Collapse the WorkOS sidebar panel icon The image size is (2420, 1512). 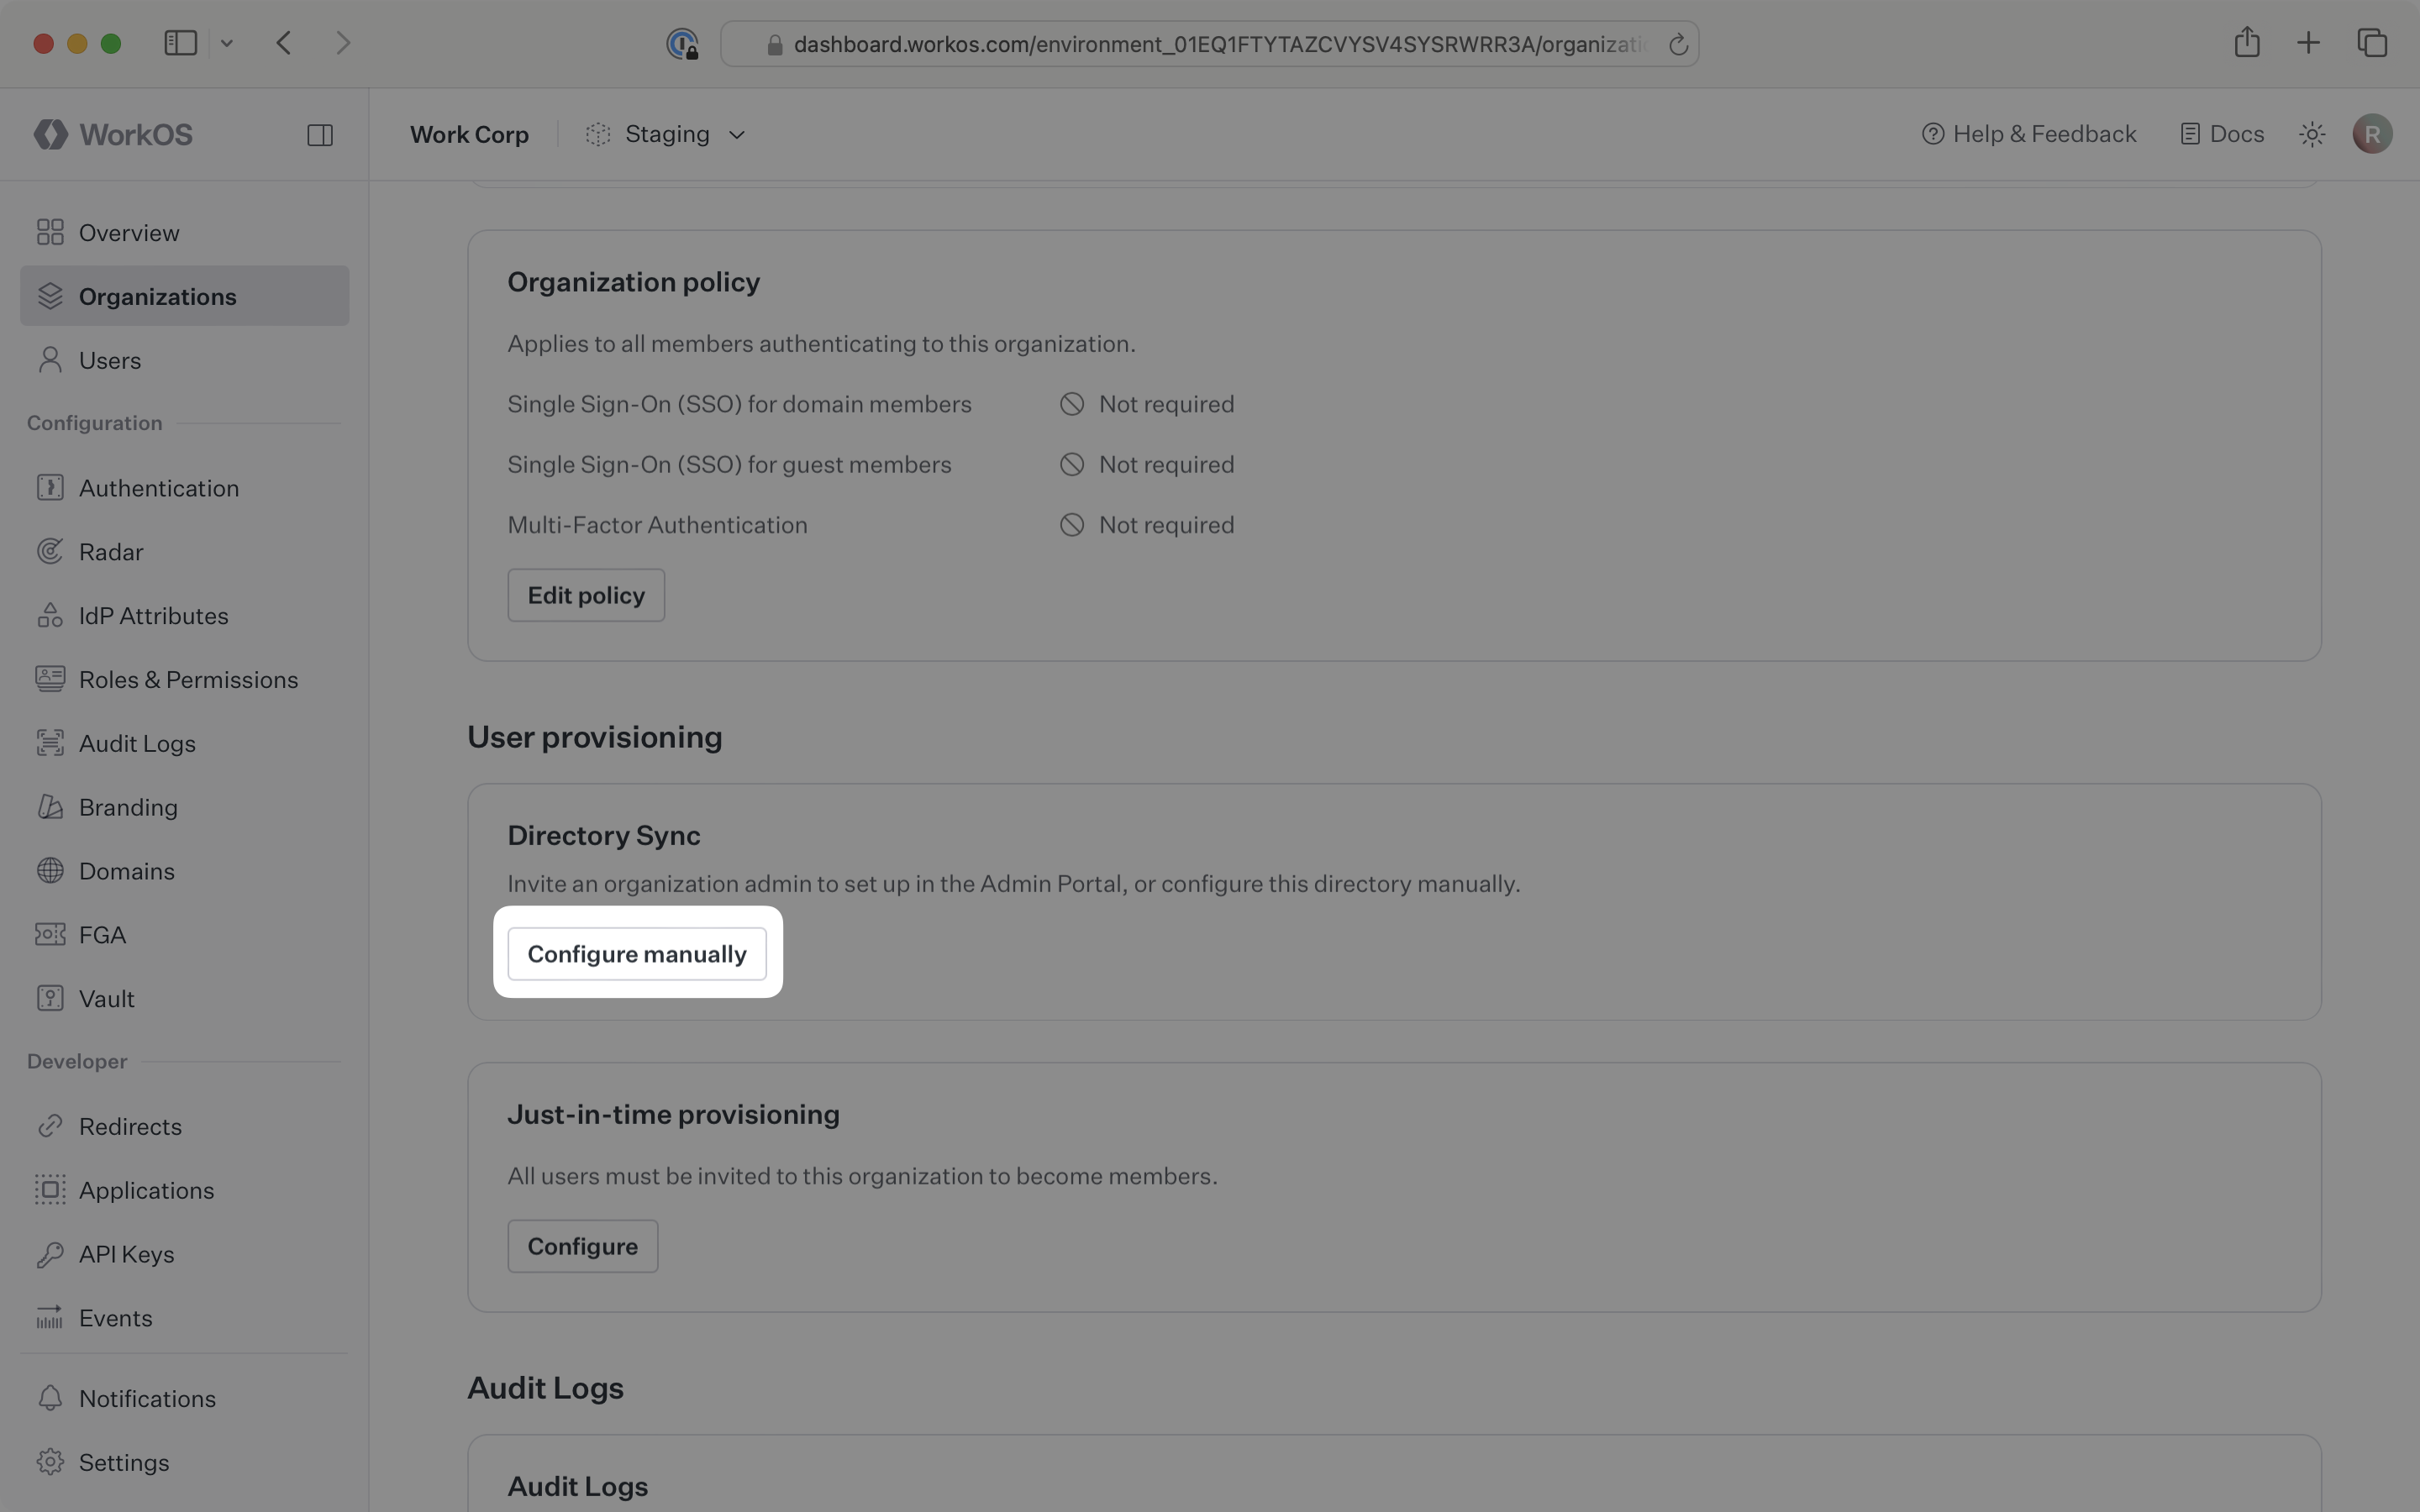click(x=320, y=135)
